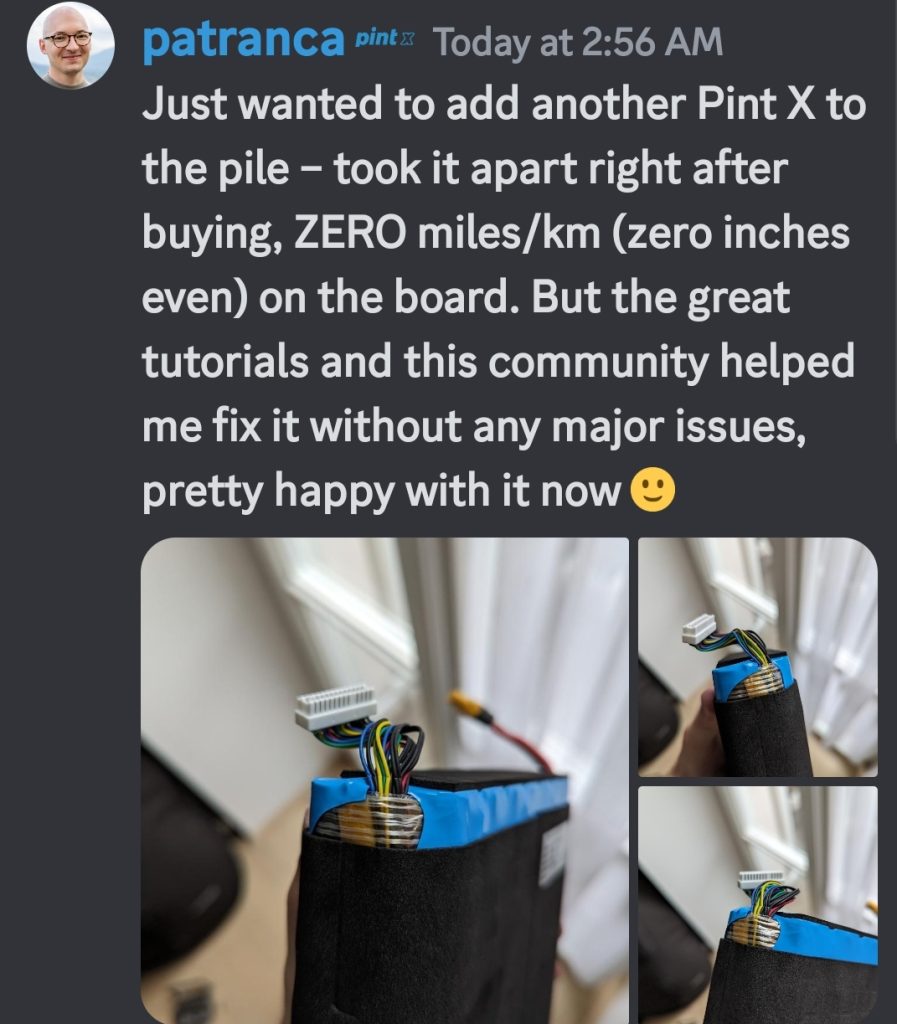Open patranca's profile avatar picture

click(71, 46)
